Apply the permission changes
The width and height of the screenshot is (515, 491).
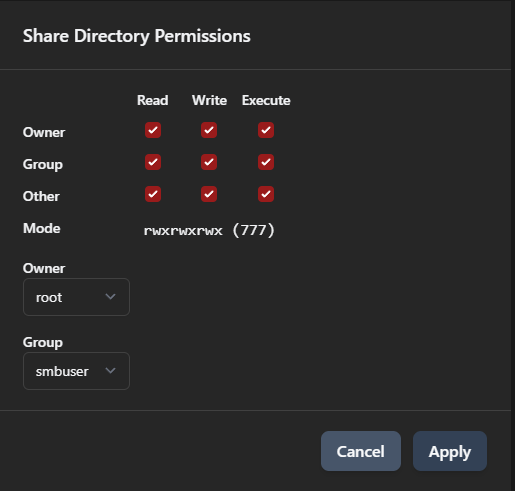point(450,451)
